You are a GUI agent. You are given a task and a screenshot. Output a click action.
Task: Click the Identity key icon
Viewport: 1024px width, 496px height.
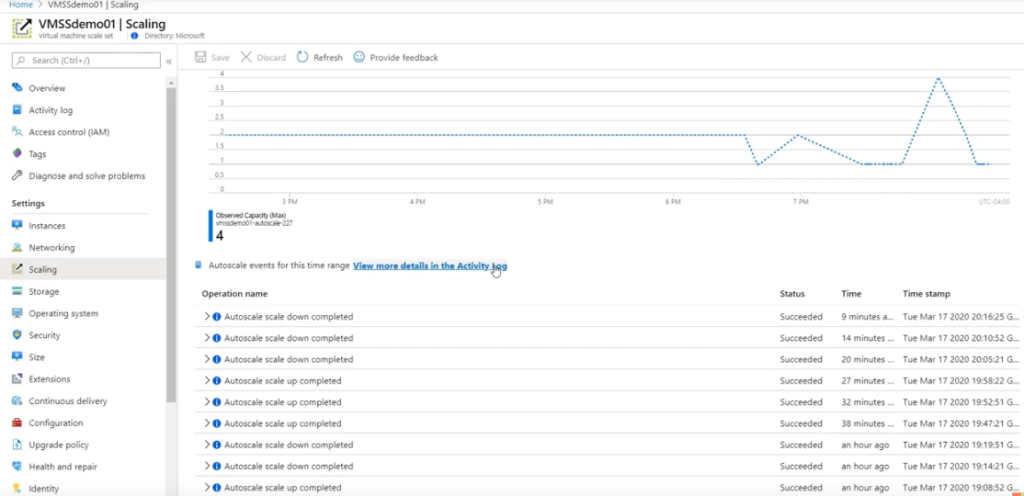tap(17, 488)
